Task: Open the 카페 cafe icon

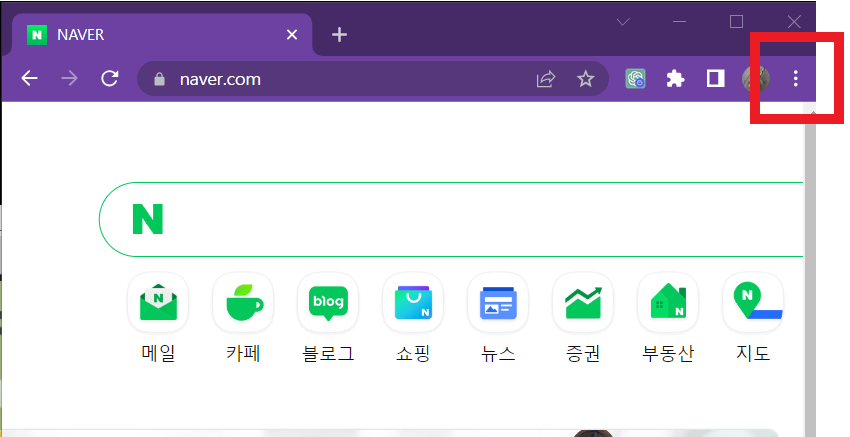Action: coord(243,302)
